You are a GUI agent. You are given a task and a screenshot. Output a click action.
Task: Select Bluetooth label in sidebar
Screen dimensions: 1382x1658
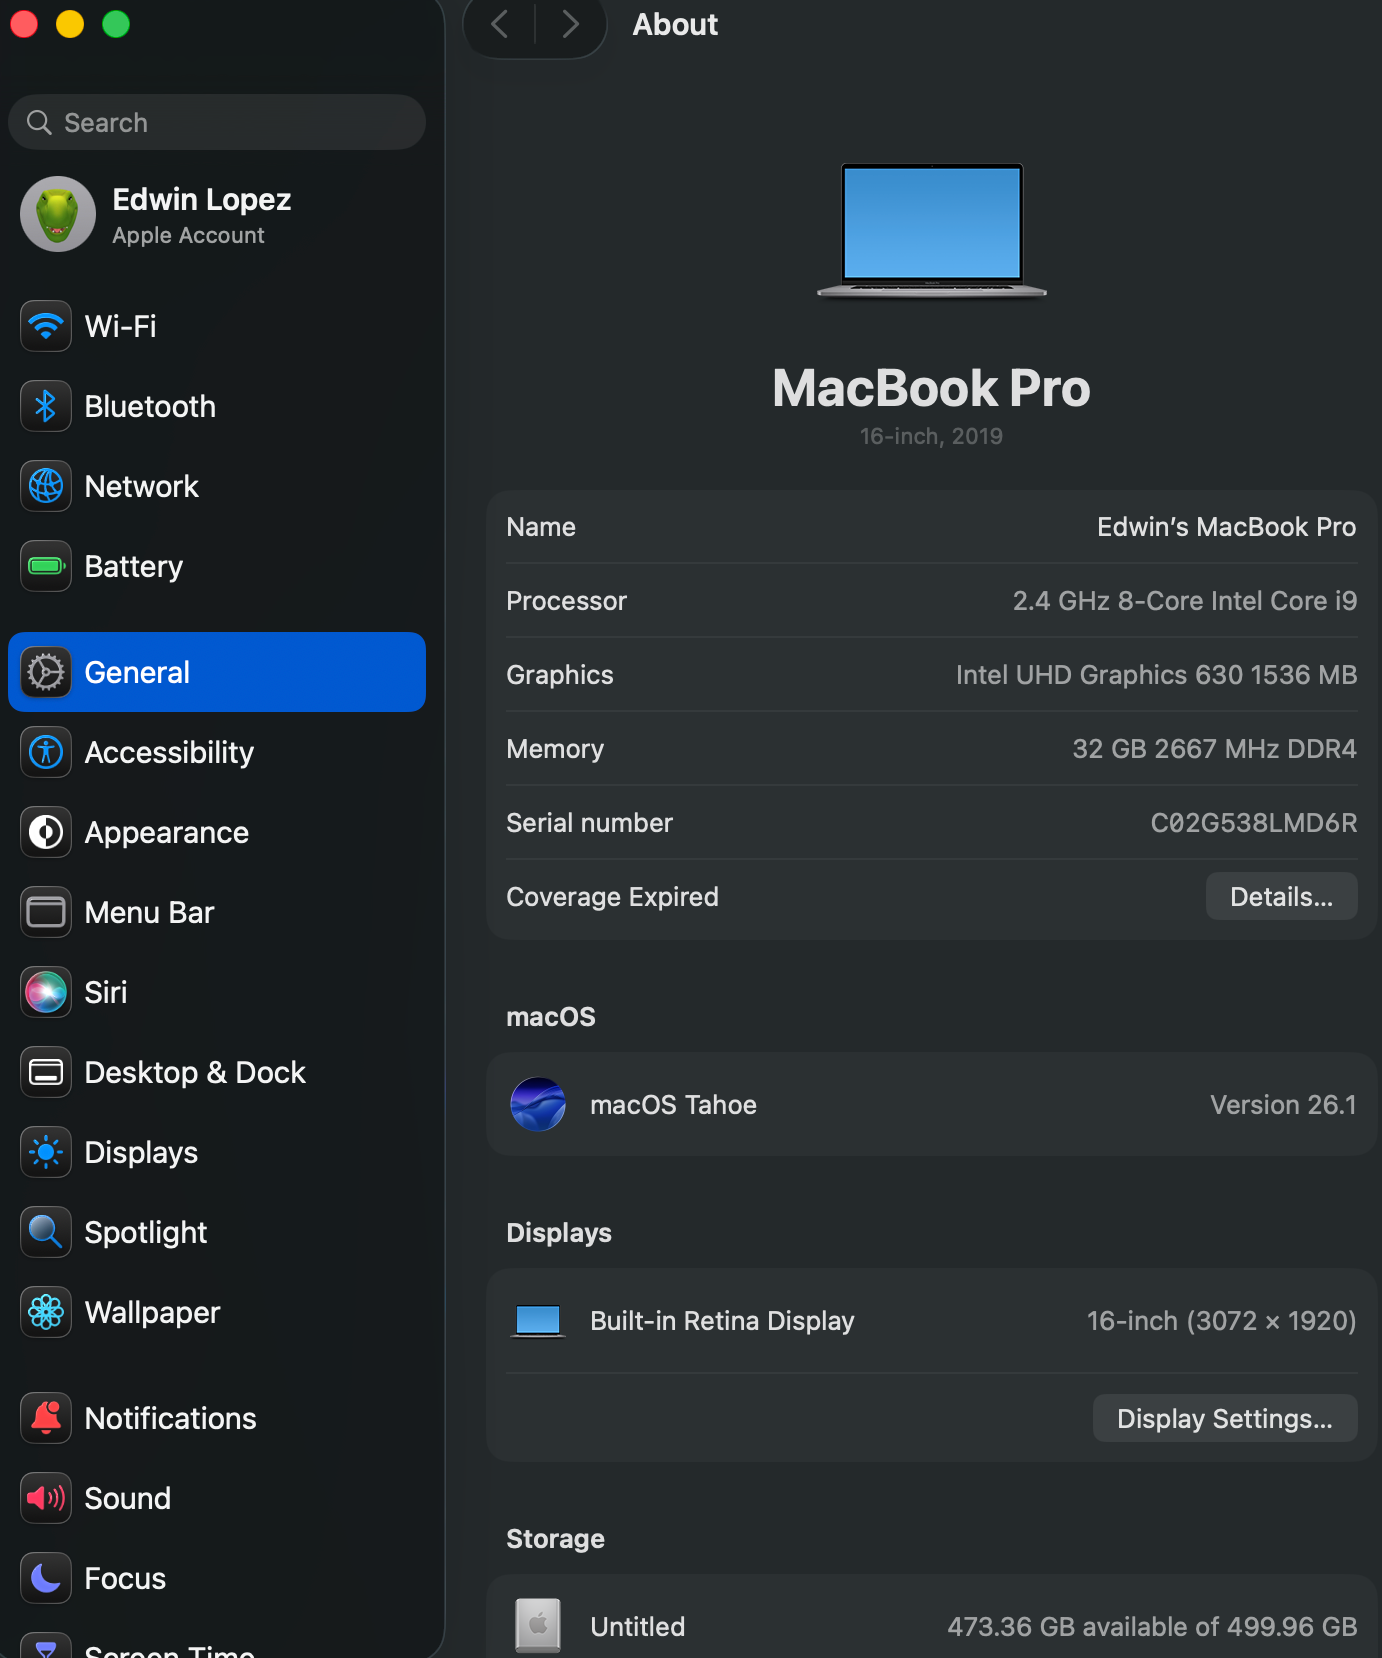point(150,406)
